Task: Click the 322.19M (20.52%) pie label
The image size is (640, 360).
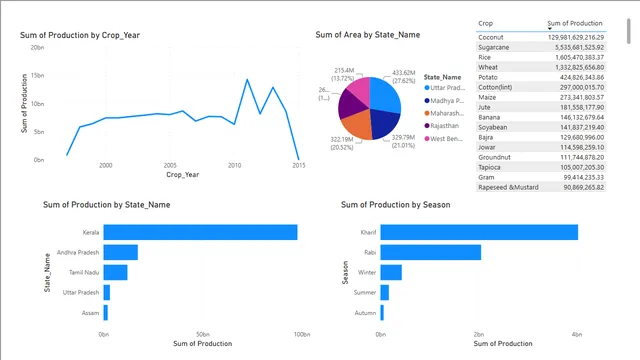Action: [342, 143]
